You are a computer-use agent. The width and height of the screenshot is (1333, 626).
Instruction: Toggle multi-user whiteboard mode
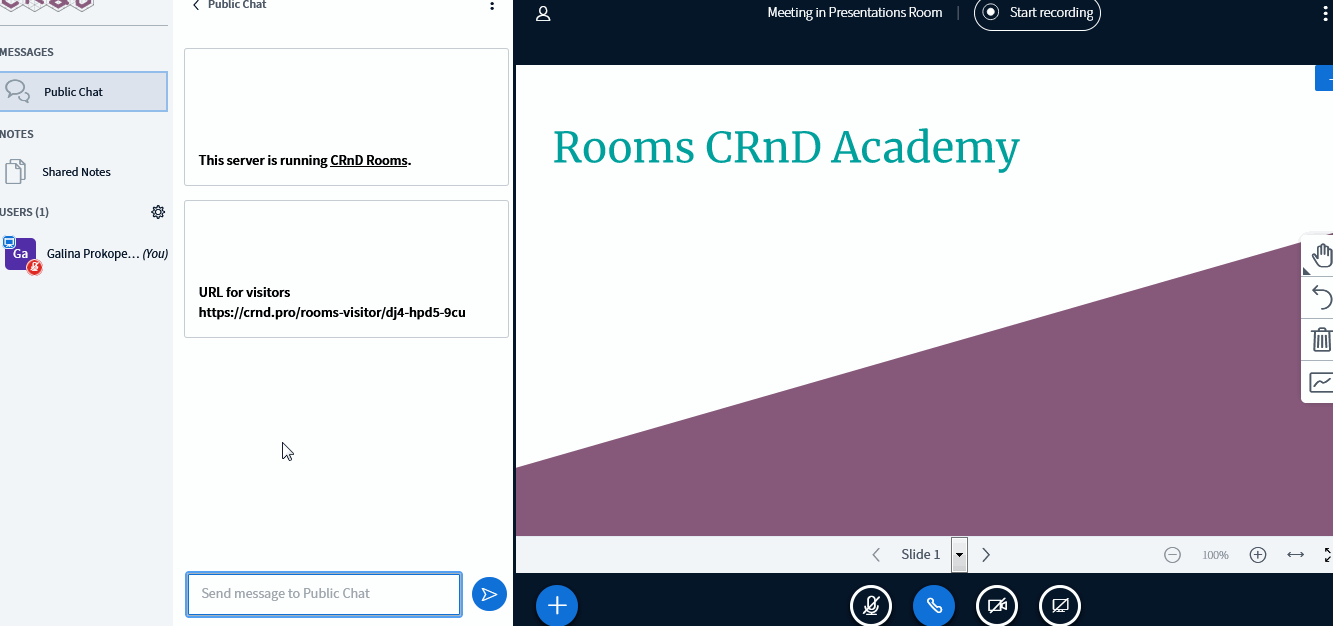(x=1320, y=382)
